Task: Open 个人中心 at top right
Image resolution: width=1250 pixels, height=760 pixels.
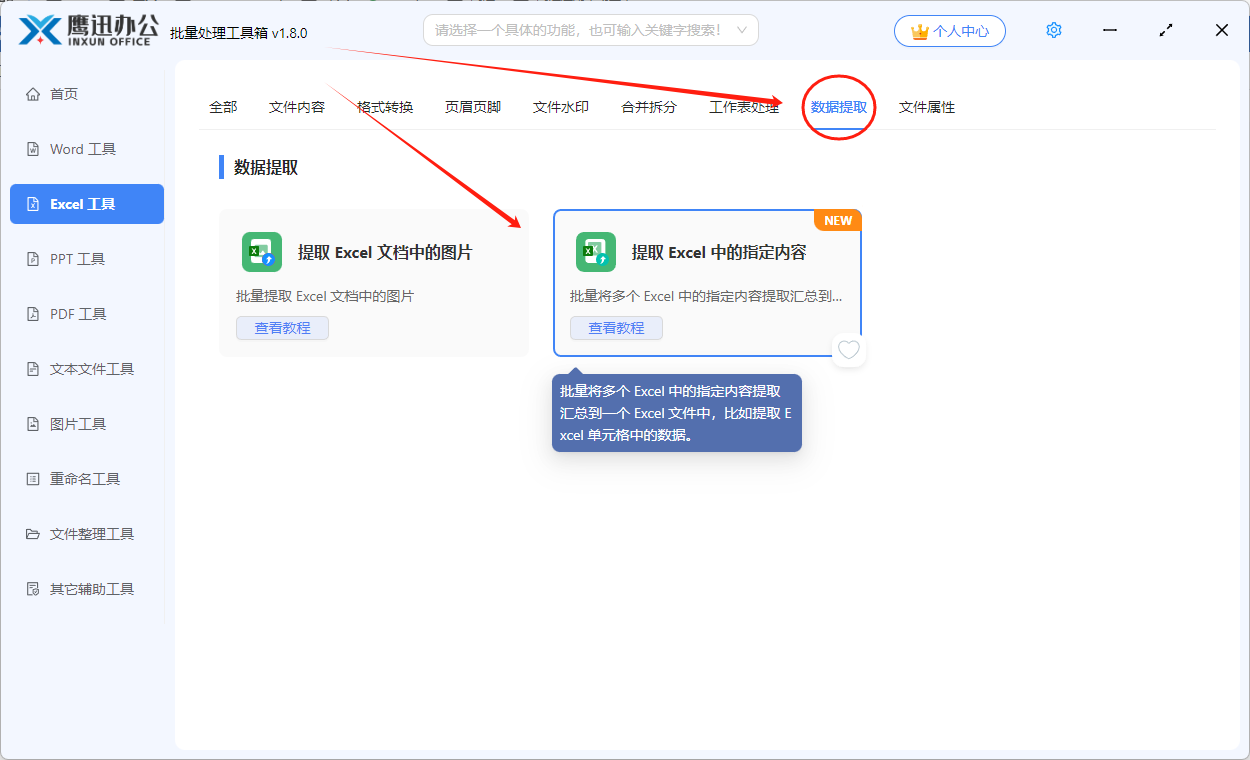Action: click(x=949, y=30)
